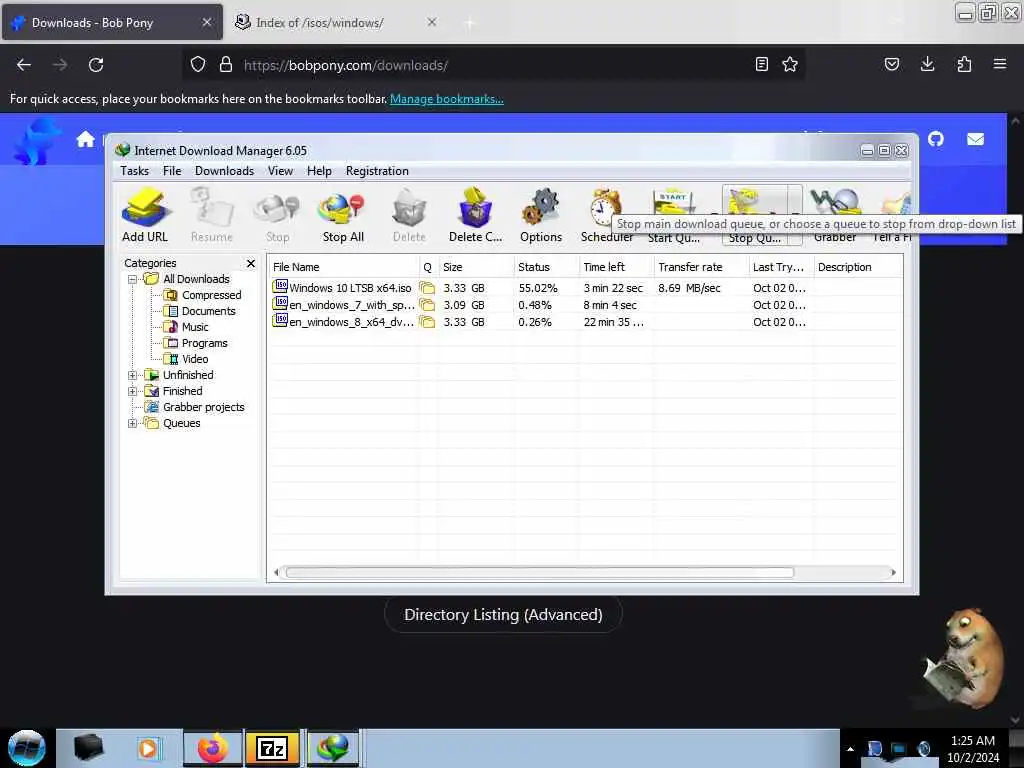Open the Registration menu
Viewport: 1024px width, 768px height.
[x=377, y=171]
